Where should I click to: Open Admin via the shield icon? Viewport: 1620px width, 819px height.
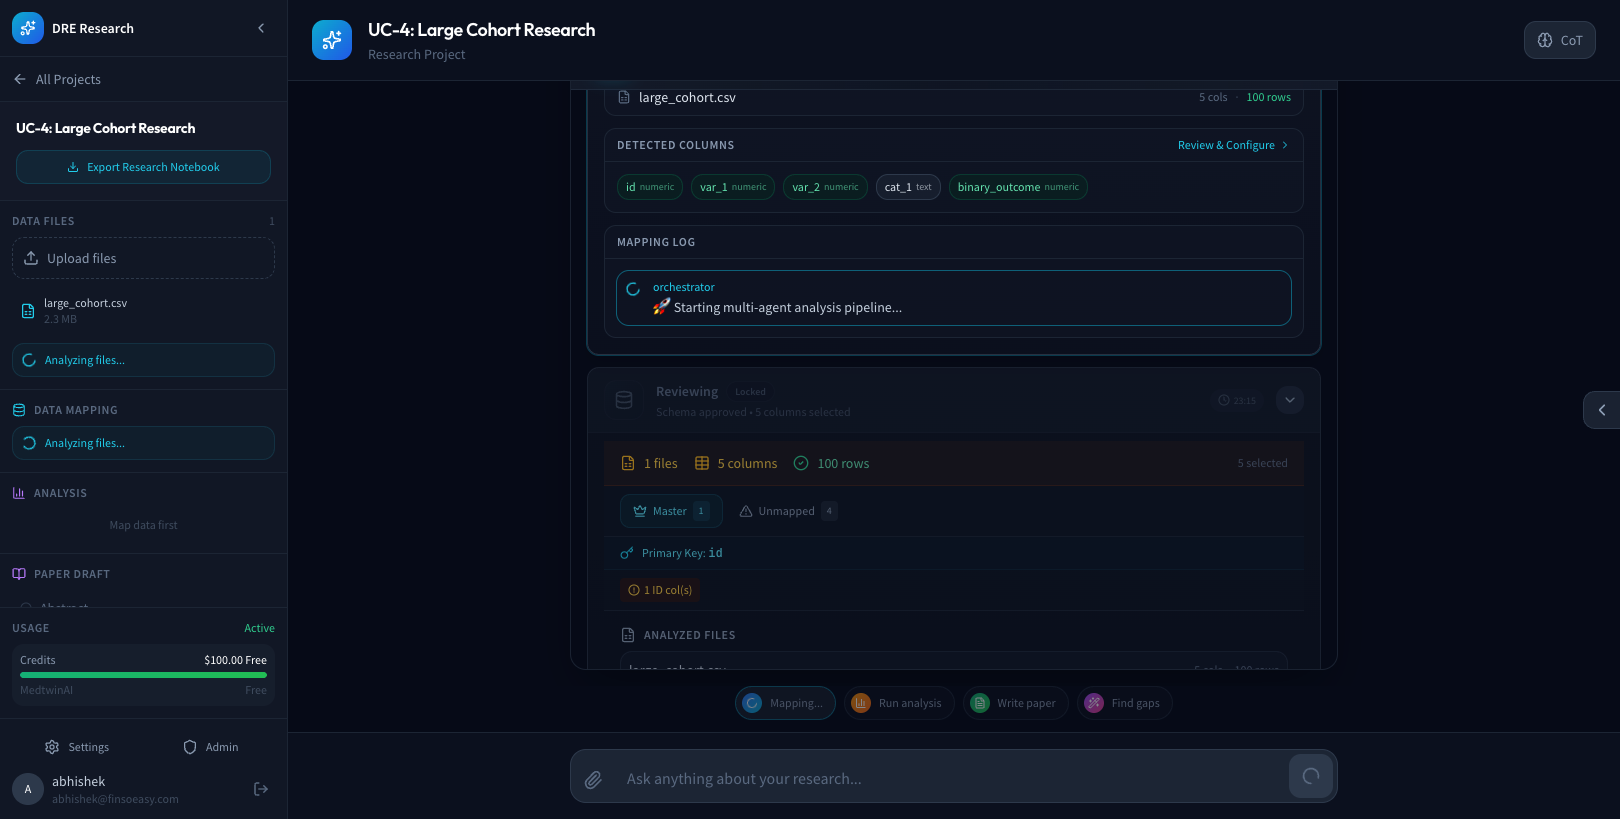[190, 747]
